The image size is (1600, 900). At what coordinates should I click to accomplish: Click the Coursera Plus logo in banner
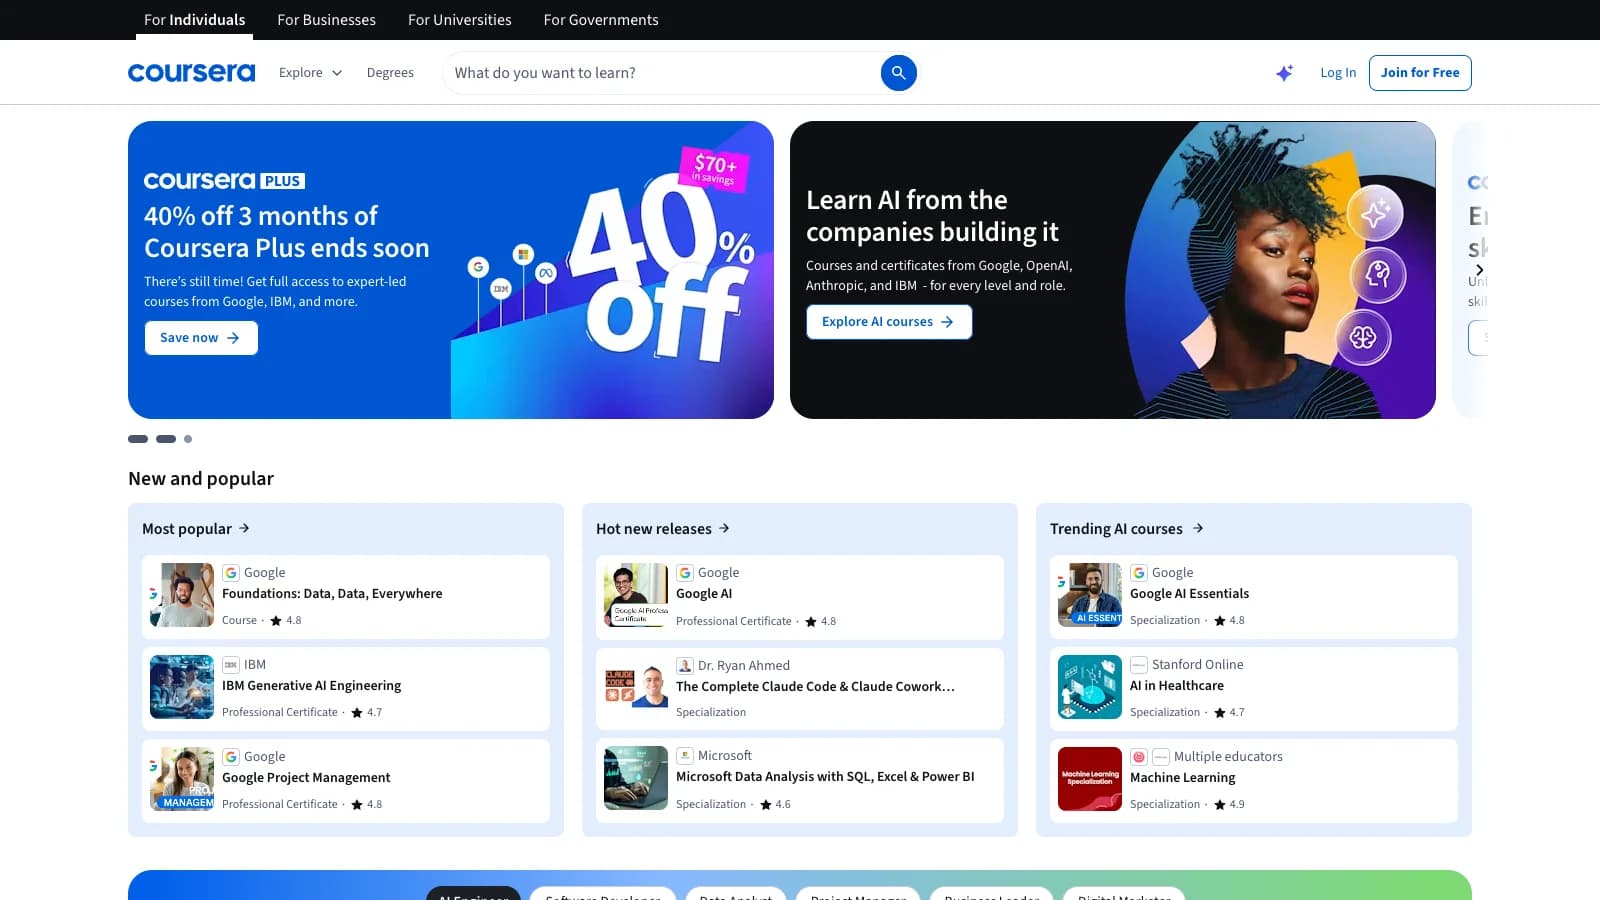click(x=224, y=180)
